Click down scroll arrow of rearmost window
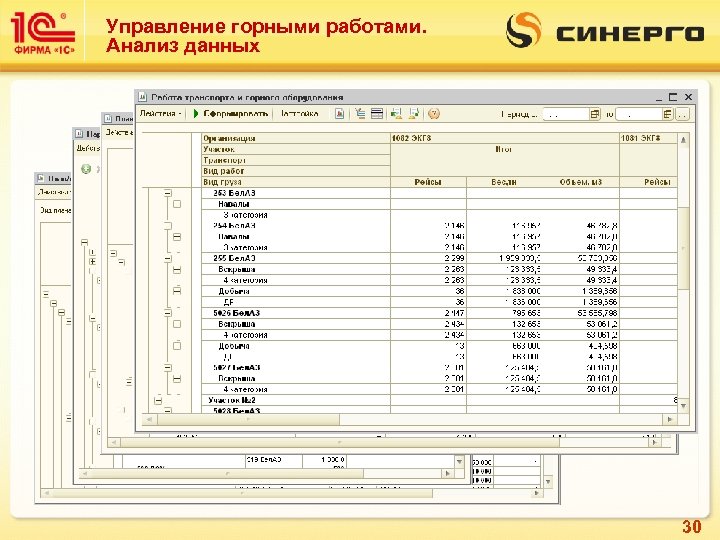Viewport: 720px width, 540px height. pyautogui.click(x=548, y=482)
